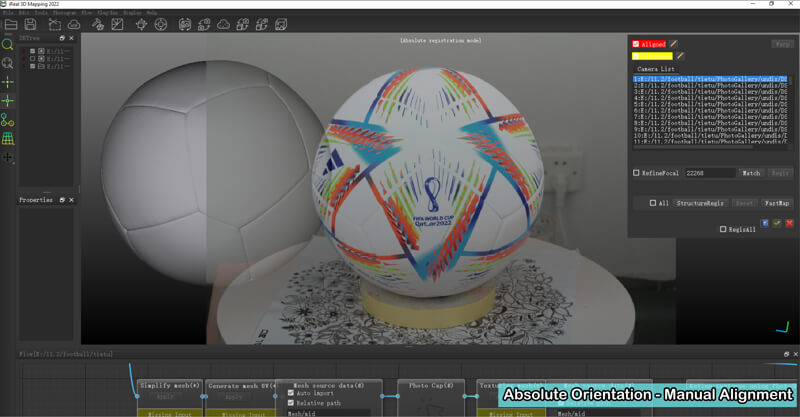Click the Match button
The image size is (800, 417).
[x=751, y=173]
